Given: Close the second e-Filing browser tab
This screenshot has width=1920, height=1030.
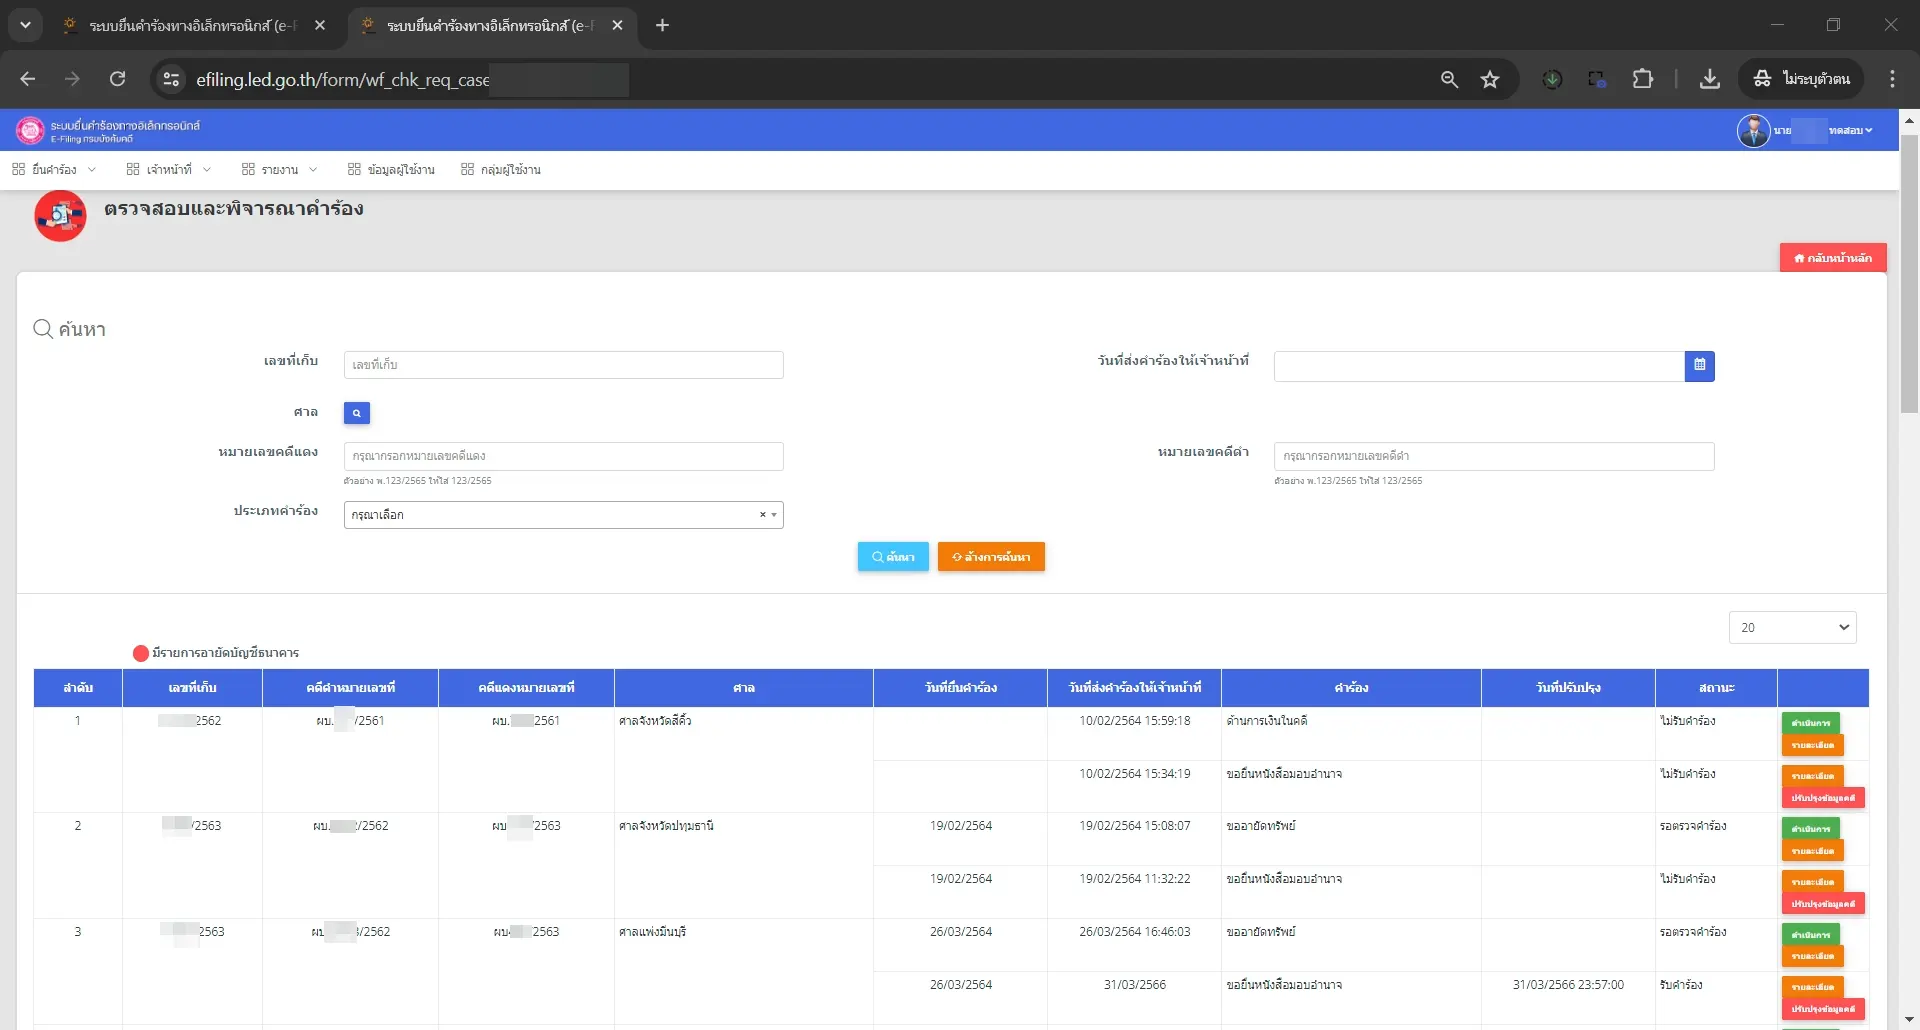Looking at the screenshot, I should 617,25.
